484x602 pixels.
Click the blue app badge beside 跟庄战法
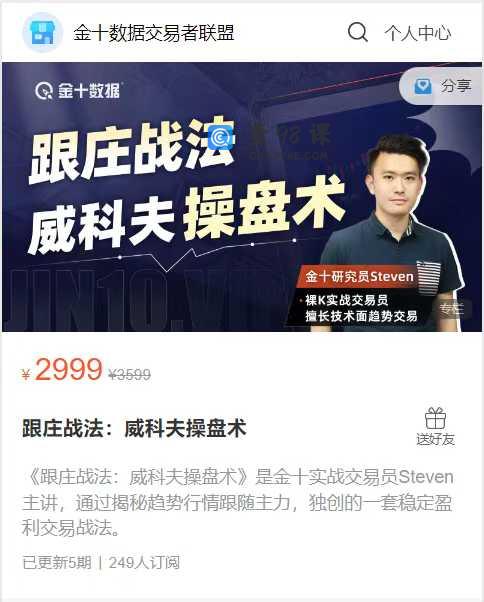click(x=221, y=137)
